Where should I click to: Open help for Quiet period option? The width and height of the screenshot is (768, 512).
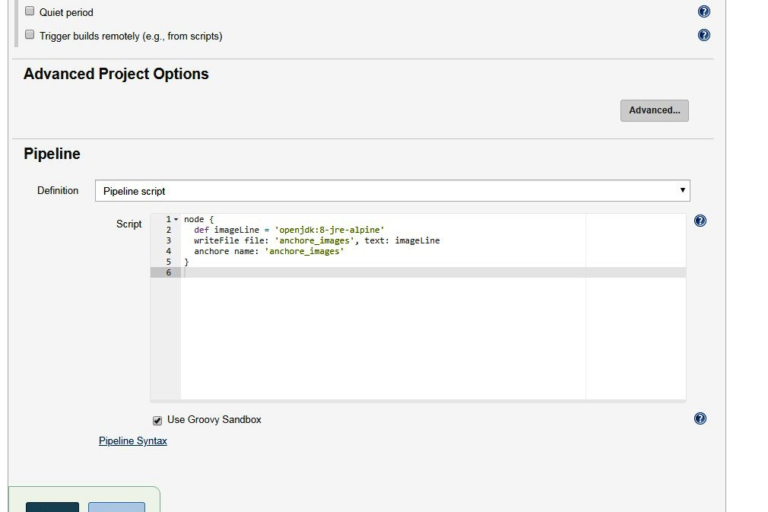pos(704,11)
